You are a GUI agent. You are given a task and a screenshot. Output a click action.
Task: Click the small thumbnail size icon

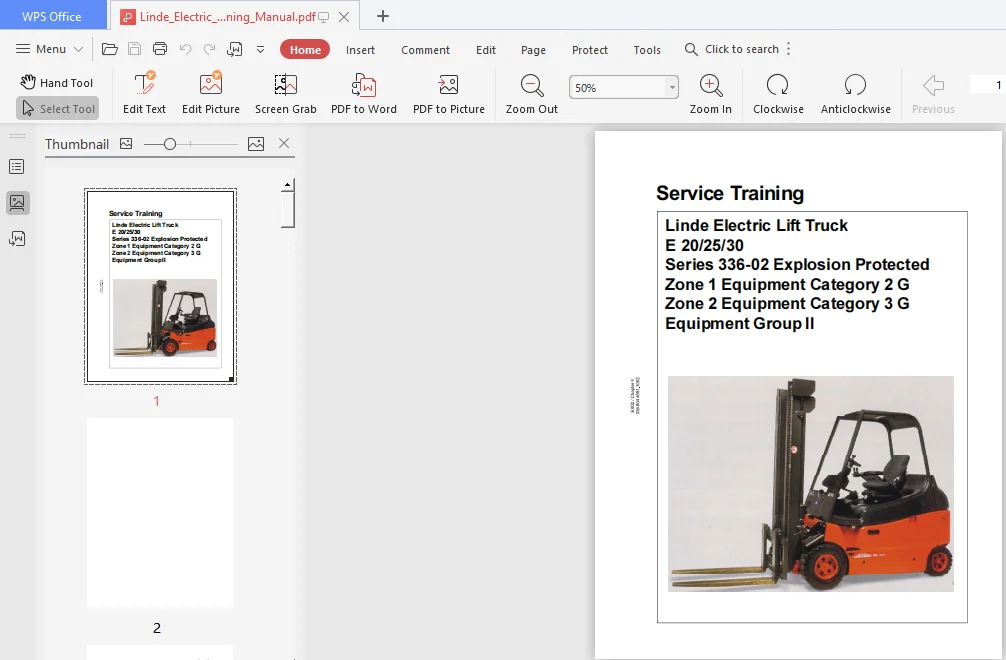126,144
